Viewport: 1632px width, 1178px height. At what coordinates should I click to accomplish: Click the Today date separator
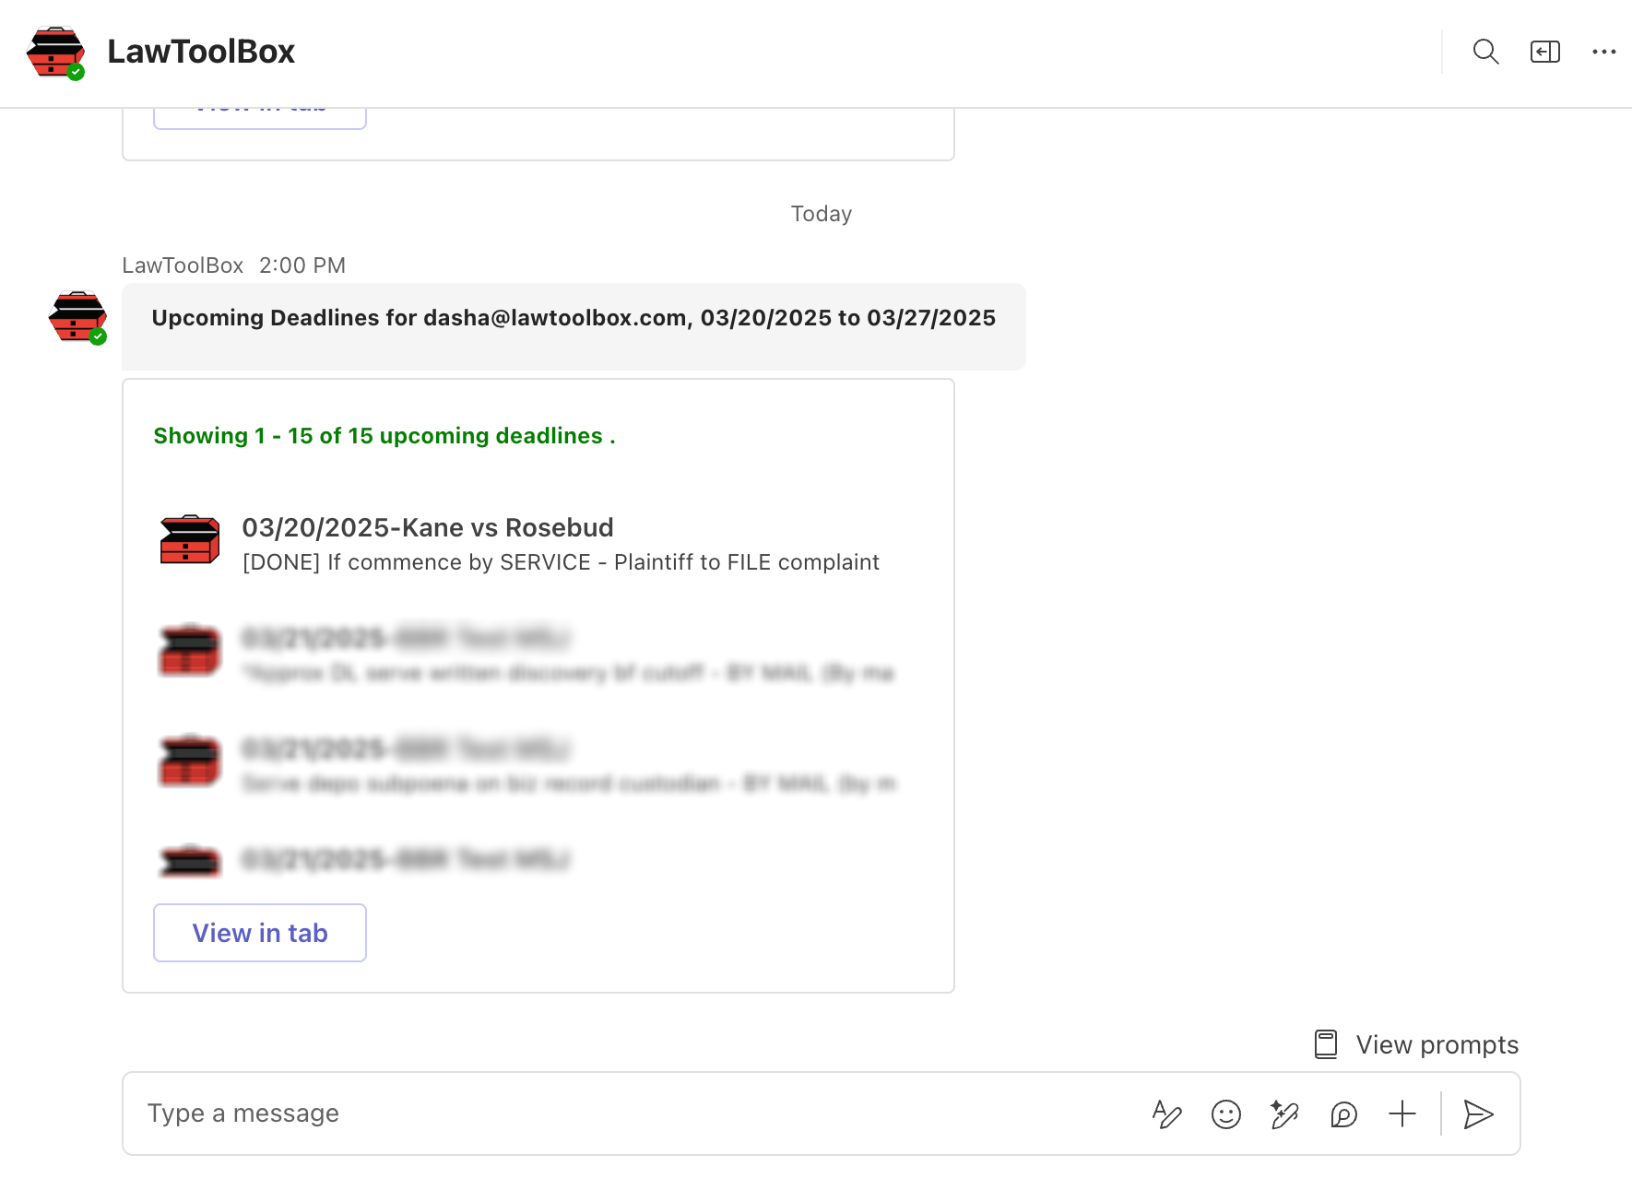tap(821, 214)
